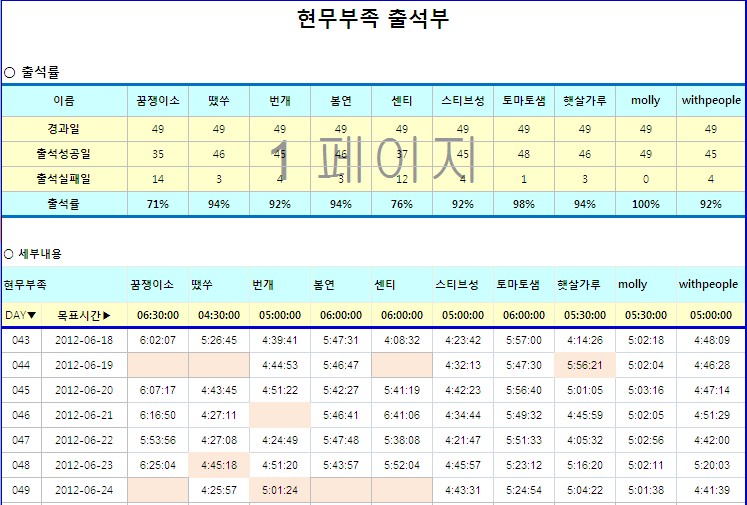This screenshot has width=747, height=505.
Task: Select the 35 success days cell
Action: point(158,154)
